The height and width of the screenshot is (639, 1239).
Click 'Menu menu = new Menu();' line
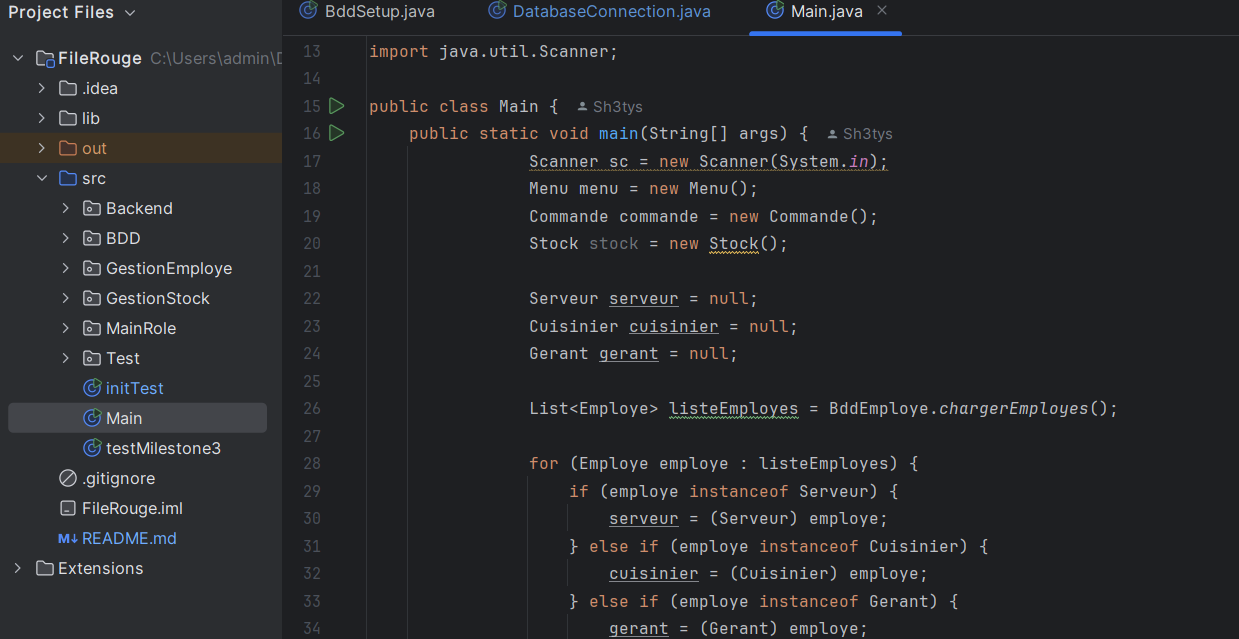point(644,188)
